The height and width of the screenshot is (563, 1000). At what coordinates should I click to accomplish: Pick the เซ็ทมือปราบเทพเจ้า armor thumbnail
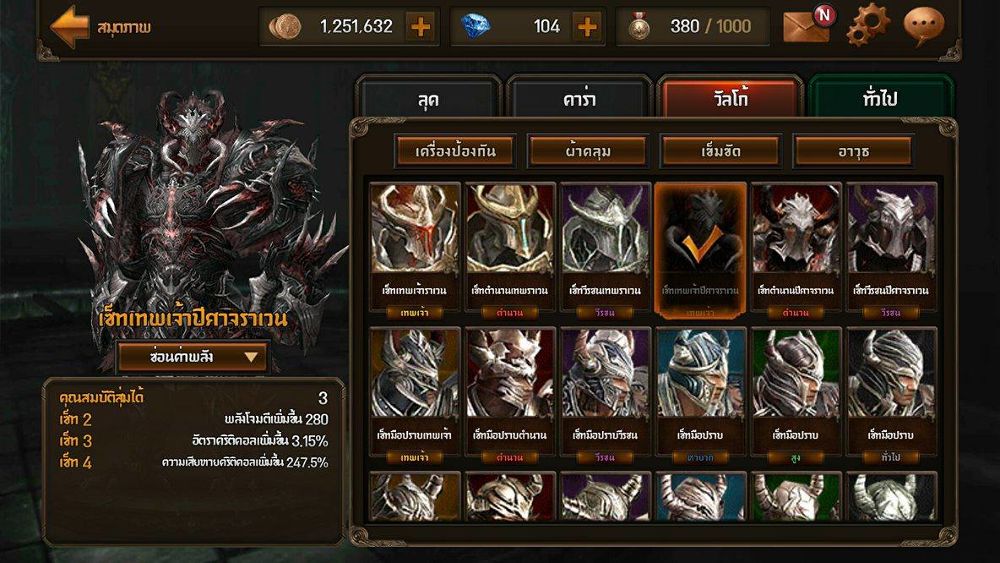(415, 395)
